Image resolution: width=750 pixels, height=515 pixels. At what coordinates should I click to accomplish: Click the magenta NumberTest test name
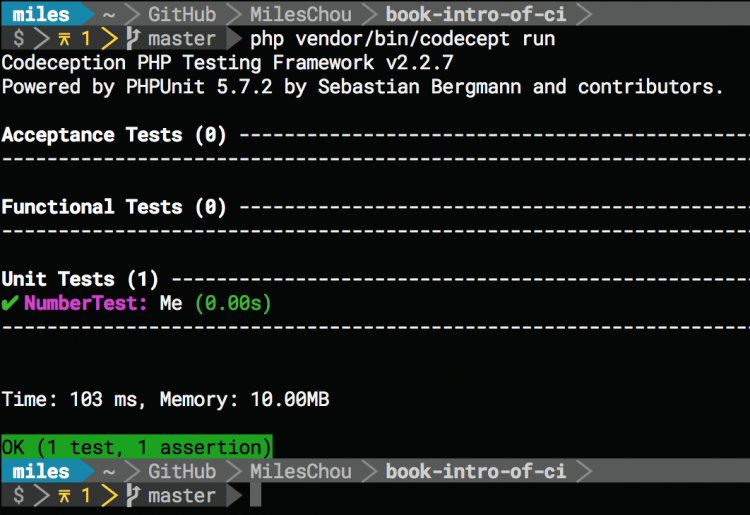tap(86, 303)
